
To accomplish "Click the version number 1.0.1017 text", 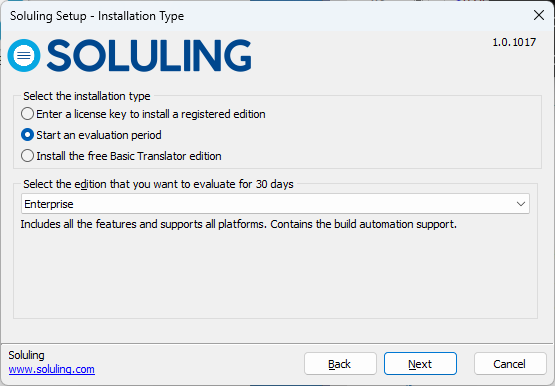I will [514, 42].
